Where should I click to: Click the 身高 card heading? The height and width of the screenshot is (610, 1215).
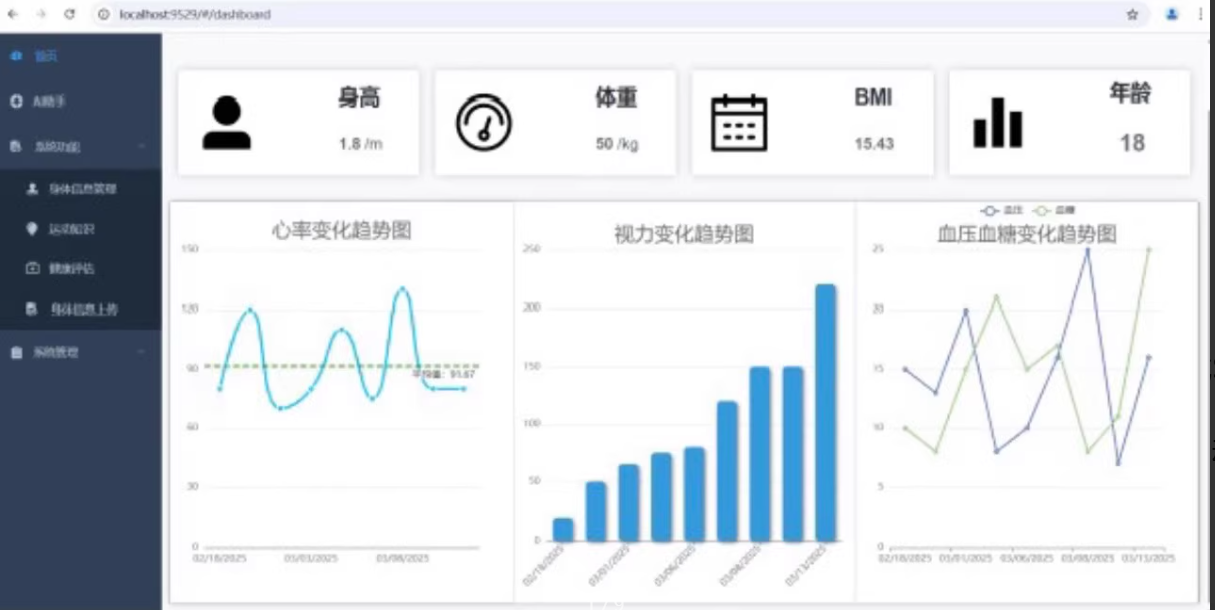coord(359,98)
